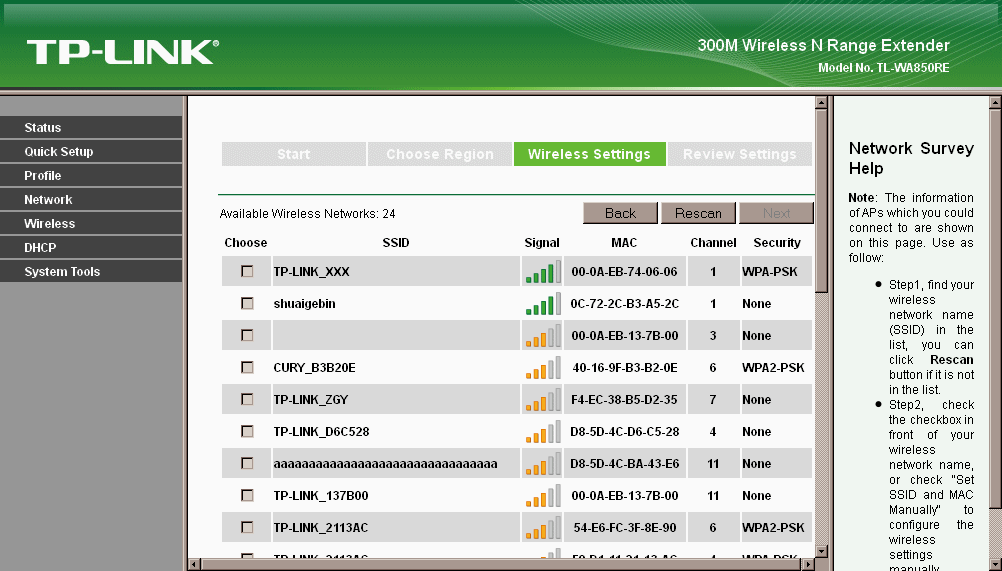The height and width of the screenshot is (571, 1002).
Task: Click help panel scroll up arrow
Action: 996,102
